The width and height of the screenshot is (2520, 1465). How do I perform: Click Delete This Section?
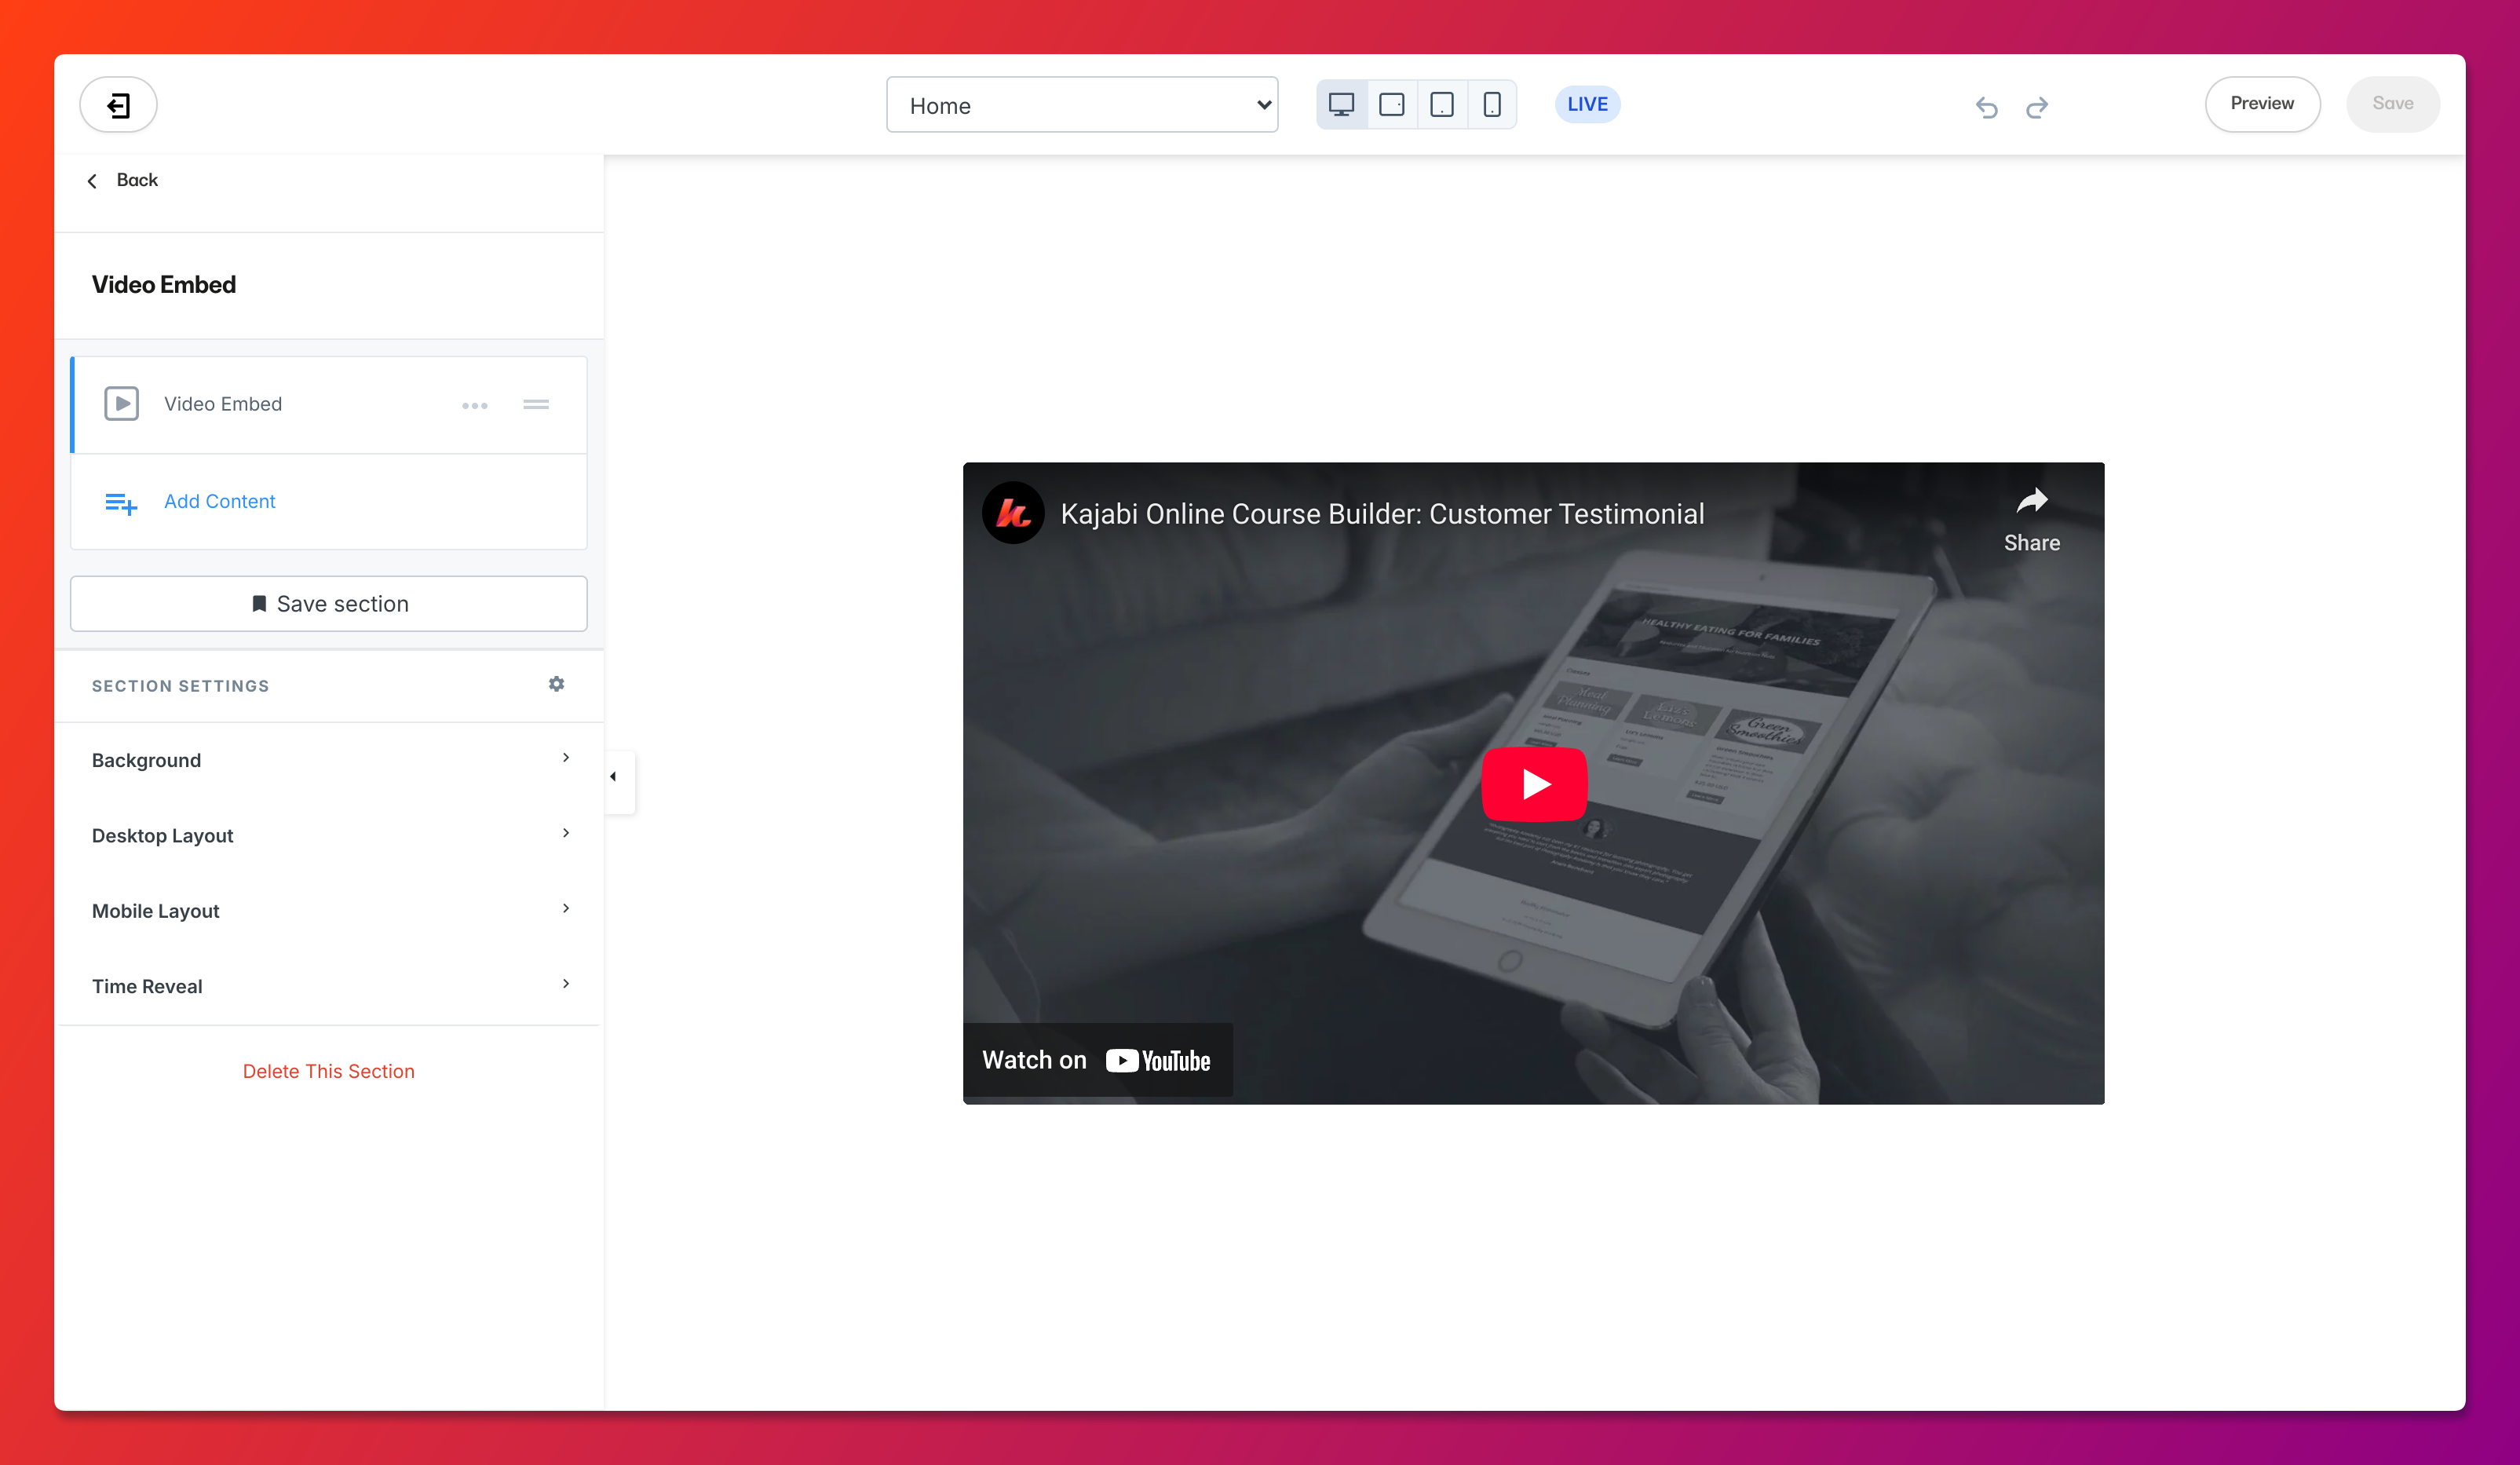328,1071
